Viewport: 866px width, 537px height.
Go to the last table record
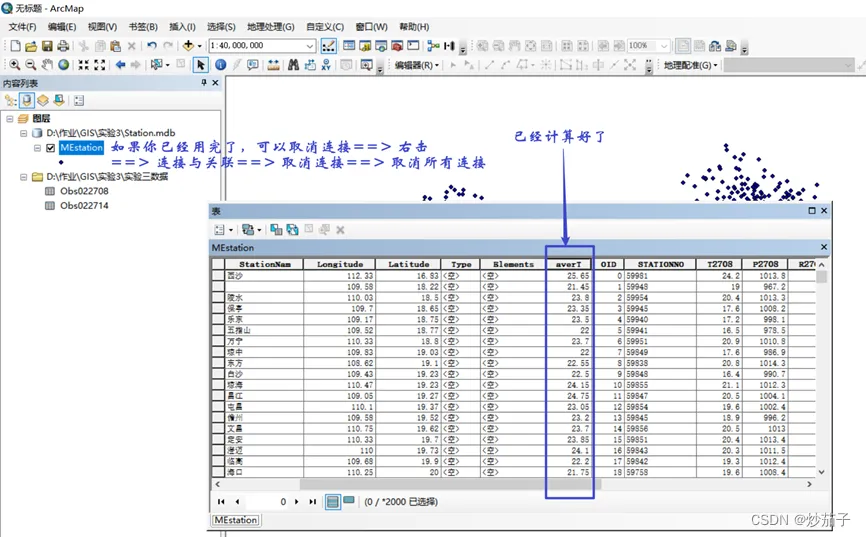pyautogui.click(x=313, y=502)
